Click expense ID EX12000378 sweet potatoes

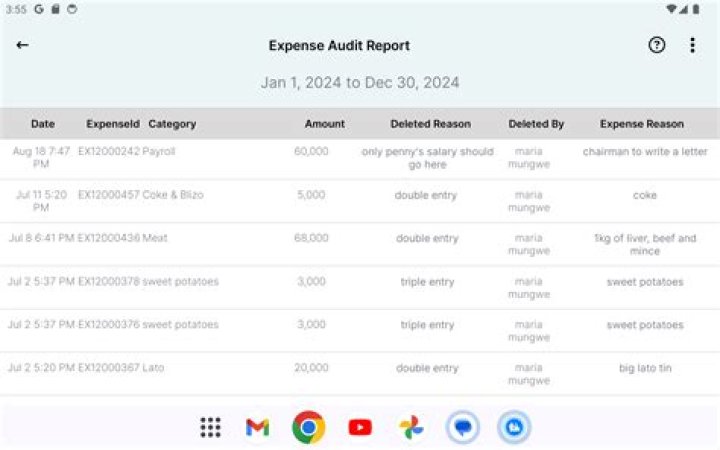[109, 282]
